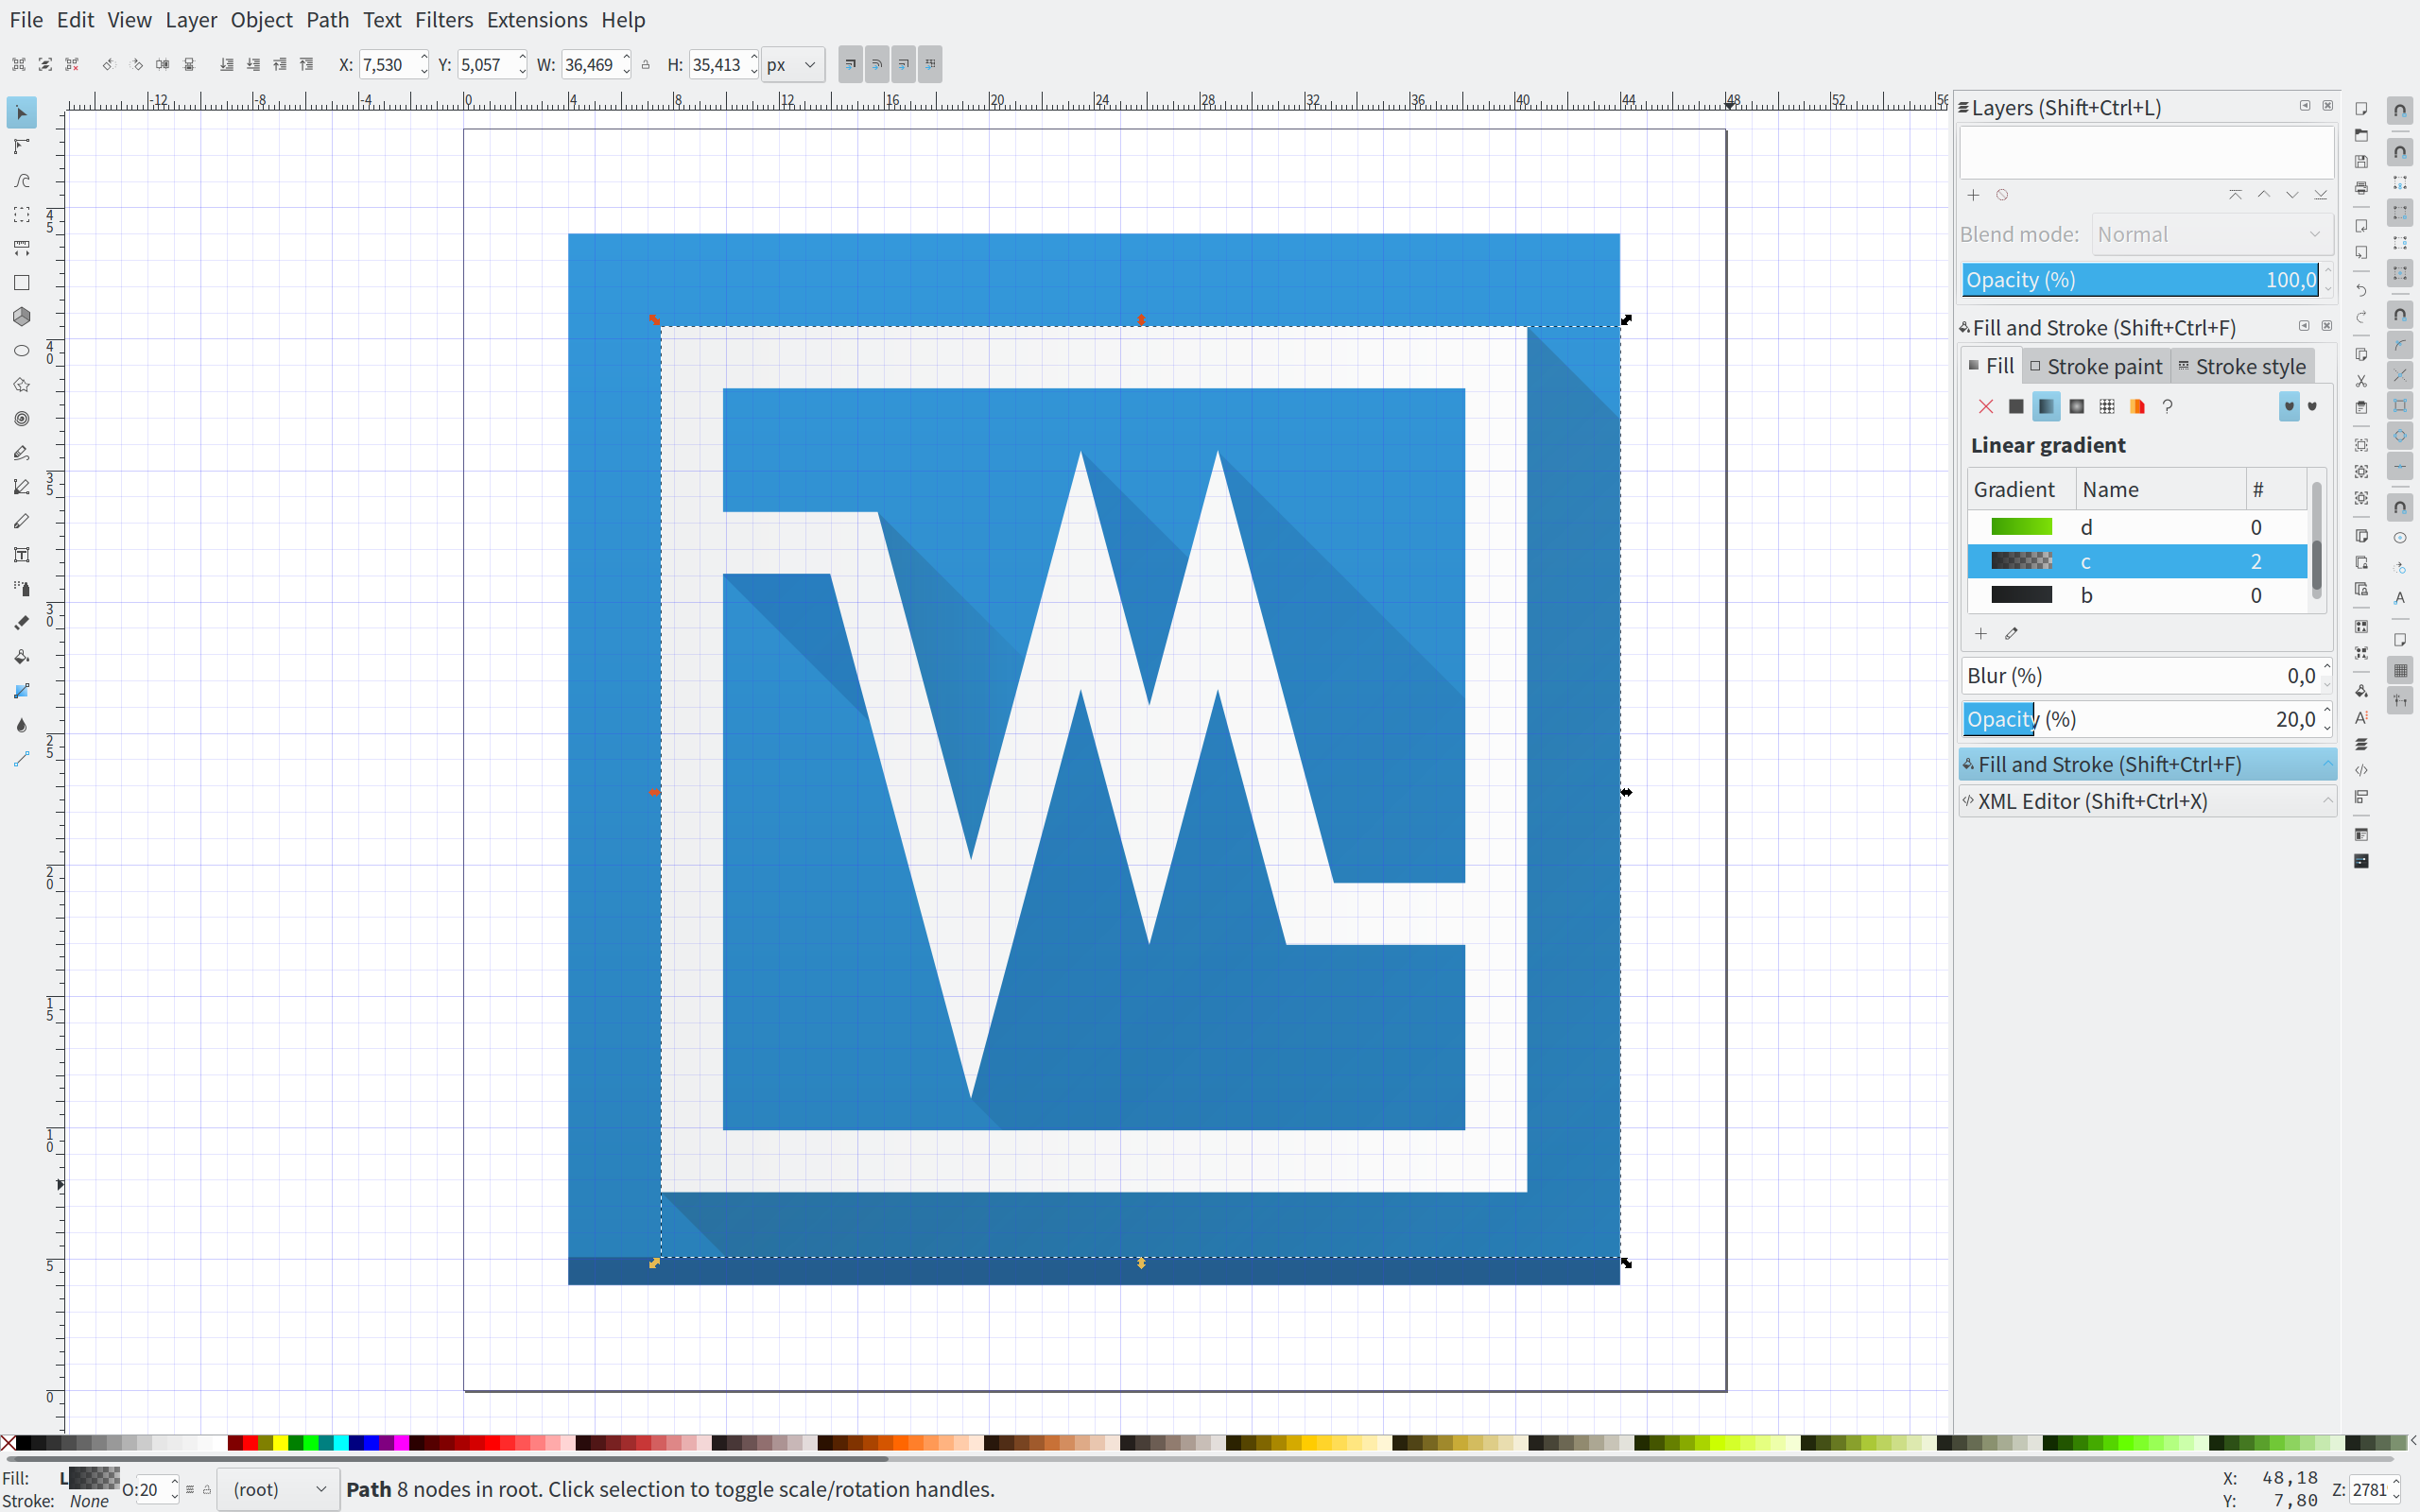
Task: Click the edit gradient pencil icon
Action: point(2012,634)
